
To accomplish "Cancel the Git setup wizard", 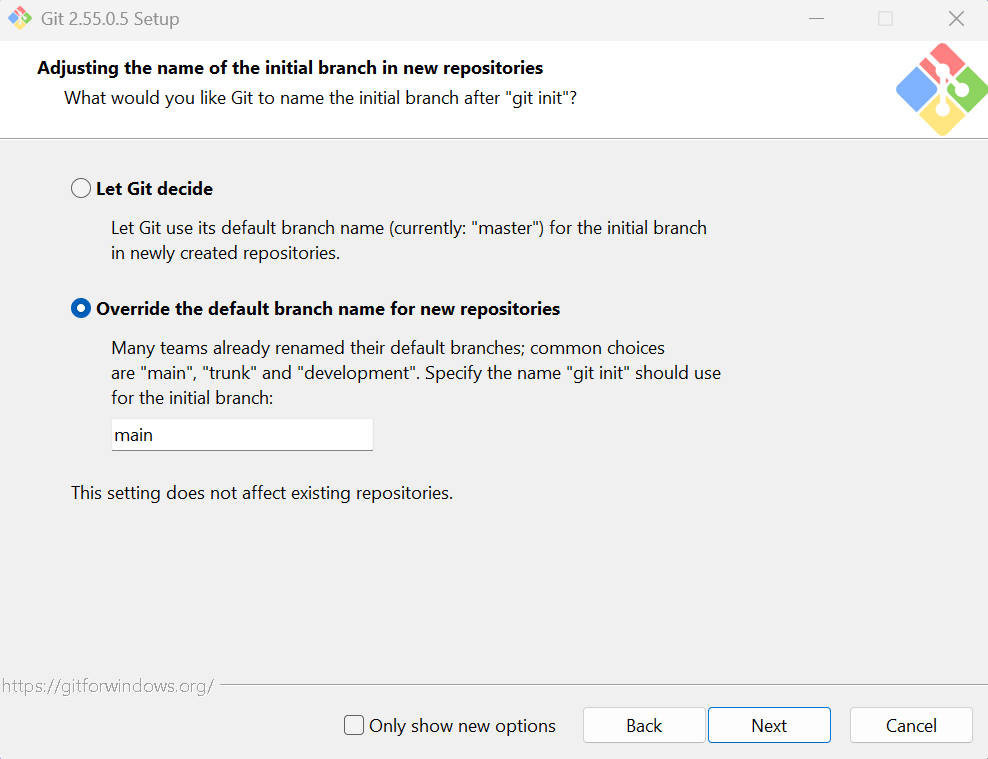I will tap(910, 725).
